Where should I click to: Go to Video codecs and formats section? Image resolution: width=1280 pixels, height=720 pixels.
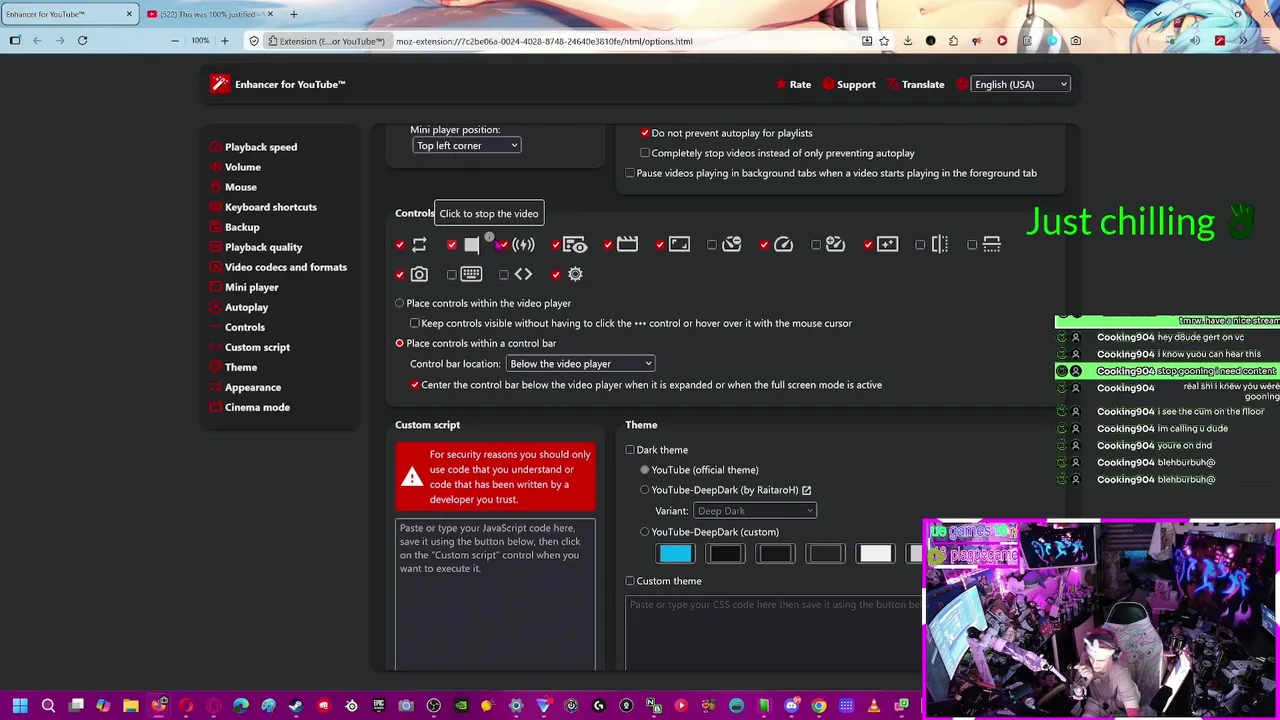click(286, 267)
